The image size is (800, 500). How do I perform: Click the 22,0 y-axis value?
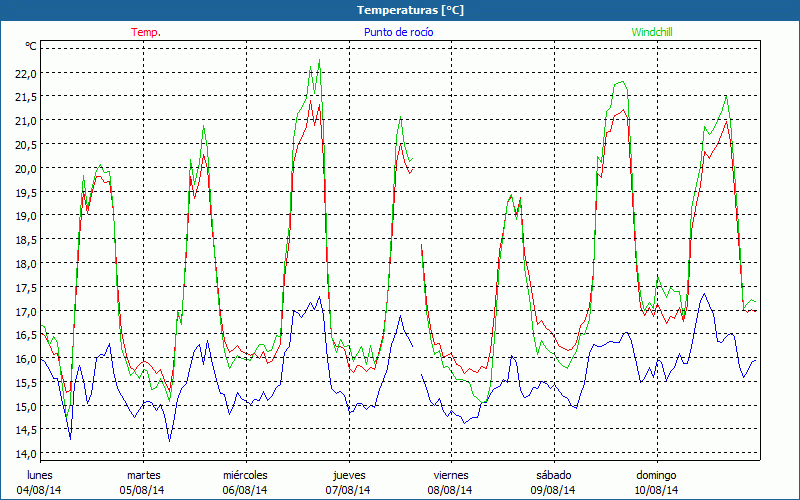pos(26,73)
